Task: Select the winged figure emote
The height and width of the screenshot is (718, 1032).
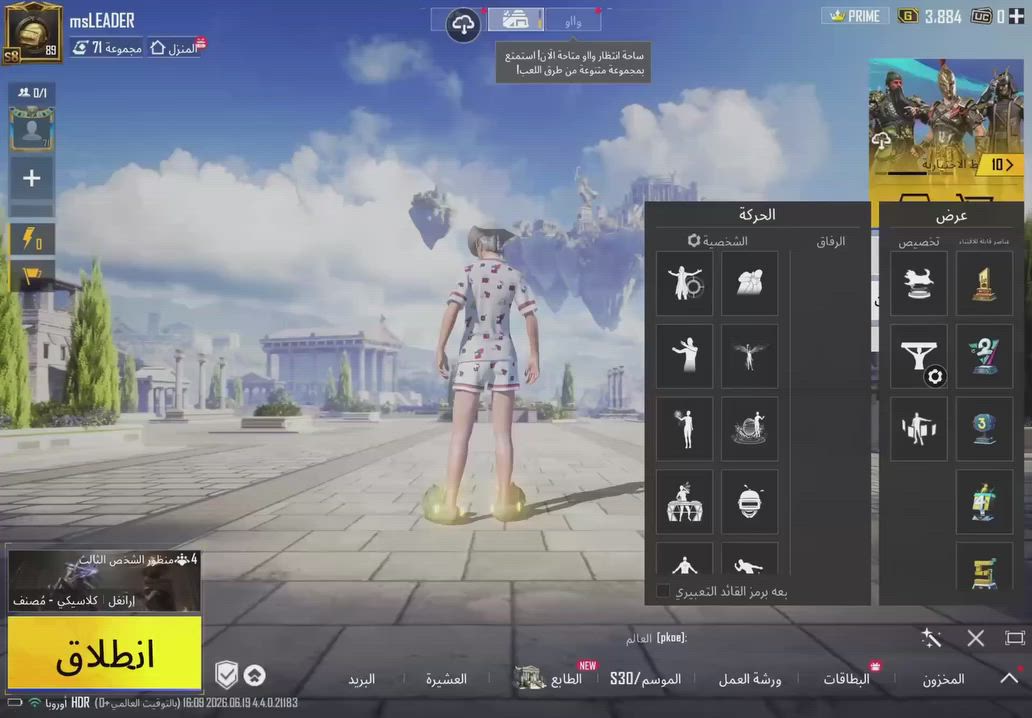Action: [750, 356]
